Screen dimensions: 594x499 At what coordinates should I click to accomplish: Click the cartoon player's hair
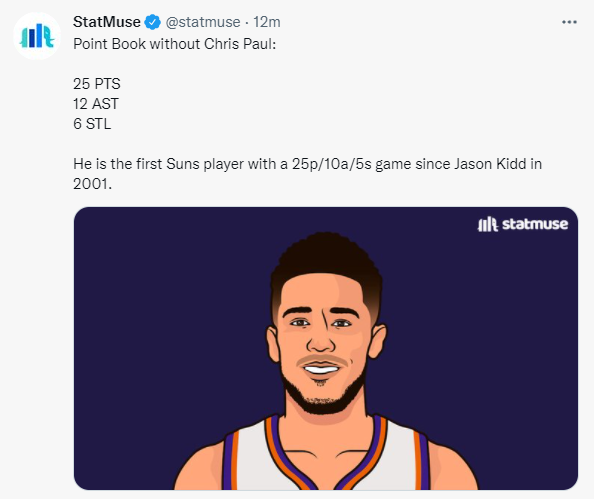tap(326, 261)
